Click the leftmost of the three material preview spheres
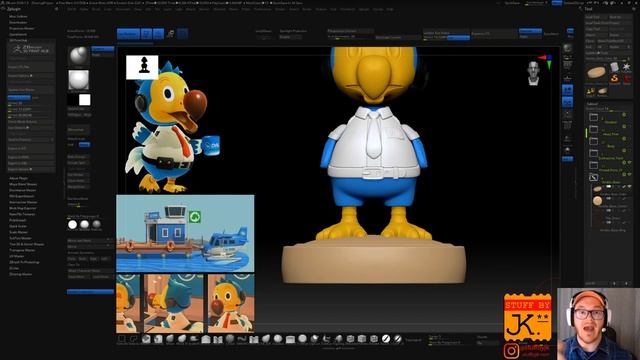The width and height of the screenshot is (640, 360). pos(73,224)
